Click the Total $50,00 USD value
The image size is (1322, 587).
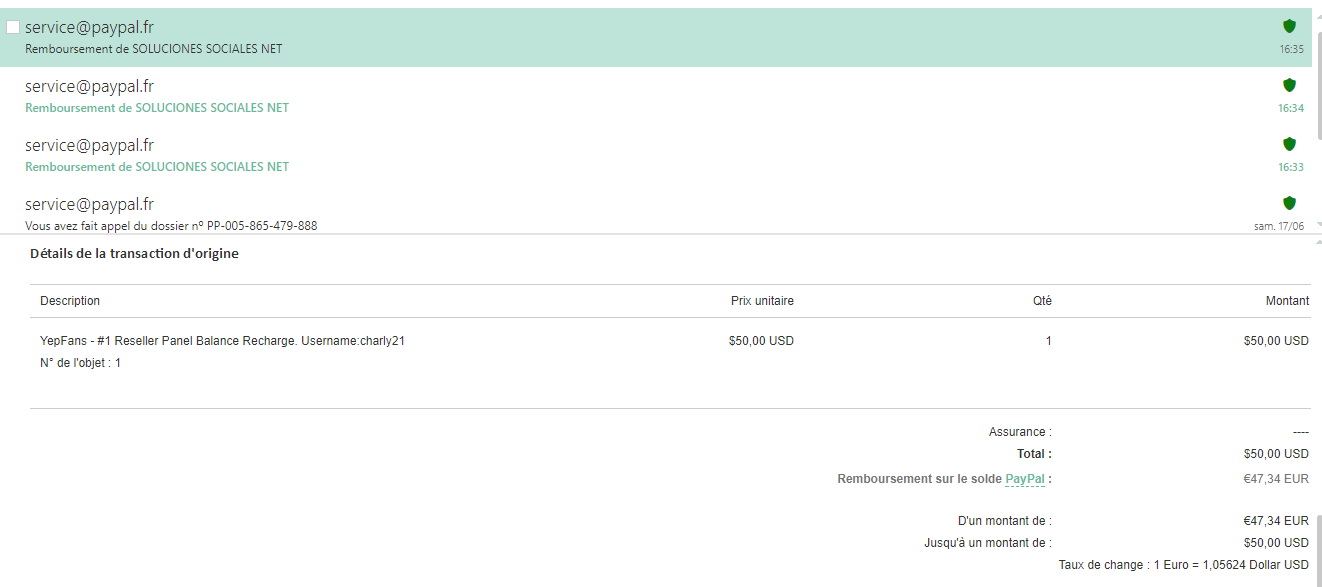pos(1276,454)
